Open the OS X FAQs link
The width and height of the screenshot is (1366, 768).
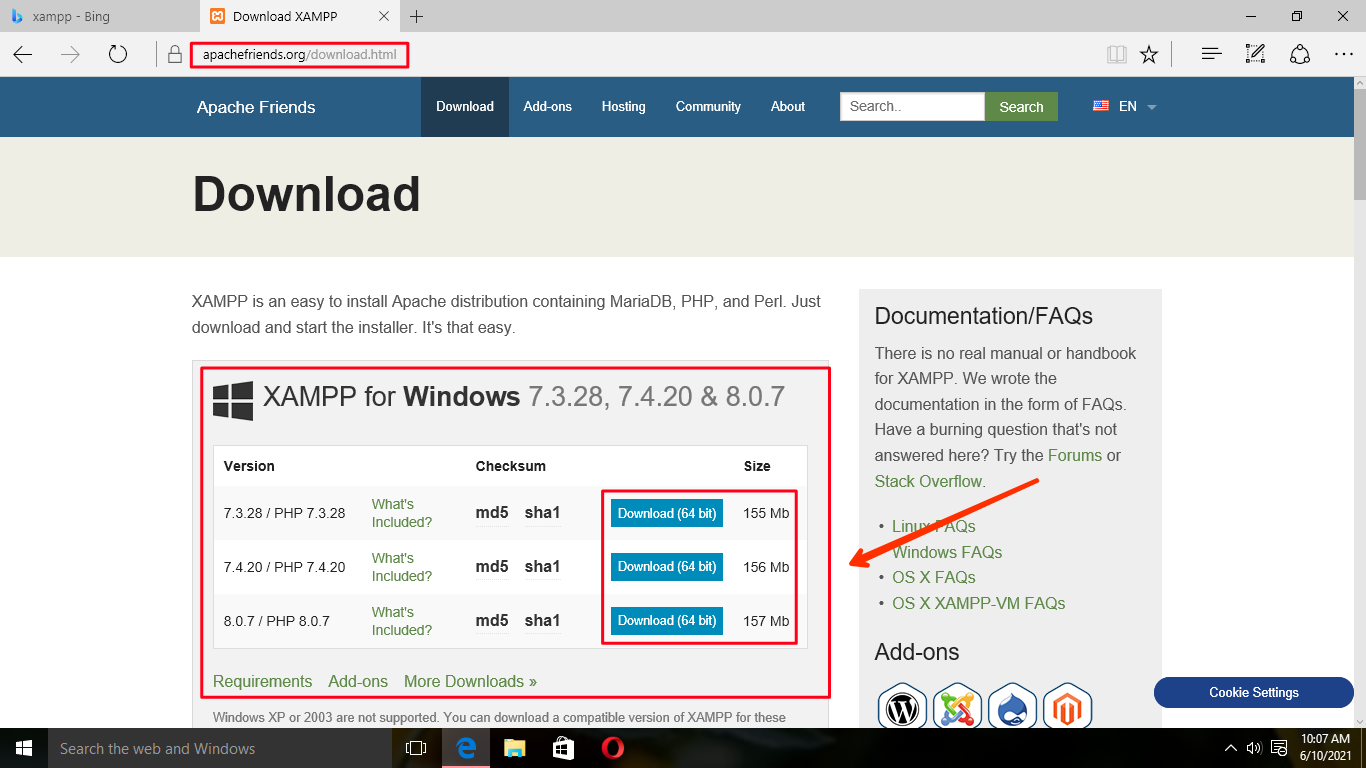click(x=934, y=577)
